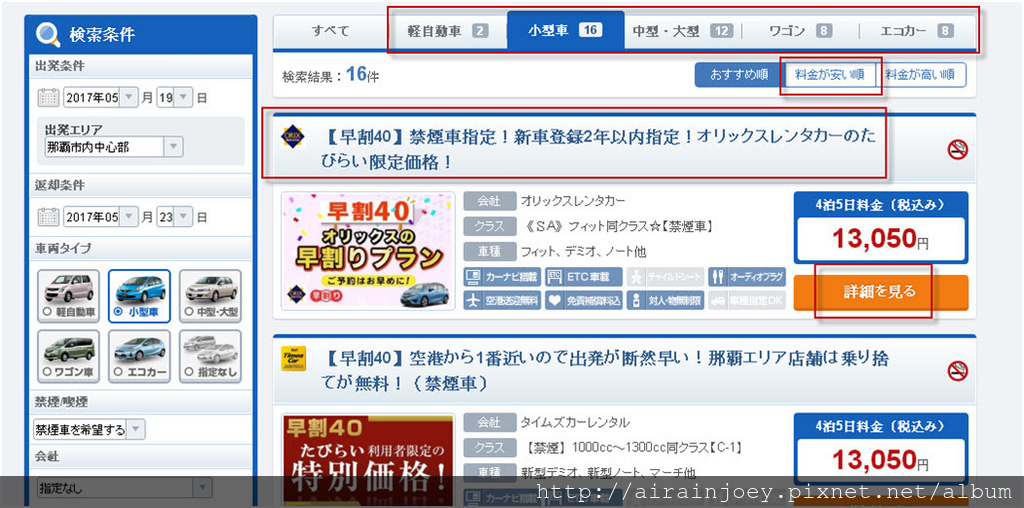
Task: Click the search conditions magnifier icon
Action: [48, 35]
